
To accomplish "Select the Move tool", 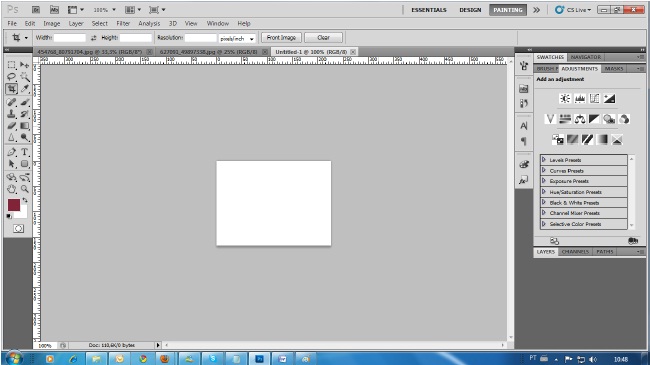I will coord(24,65).
